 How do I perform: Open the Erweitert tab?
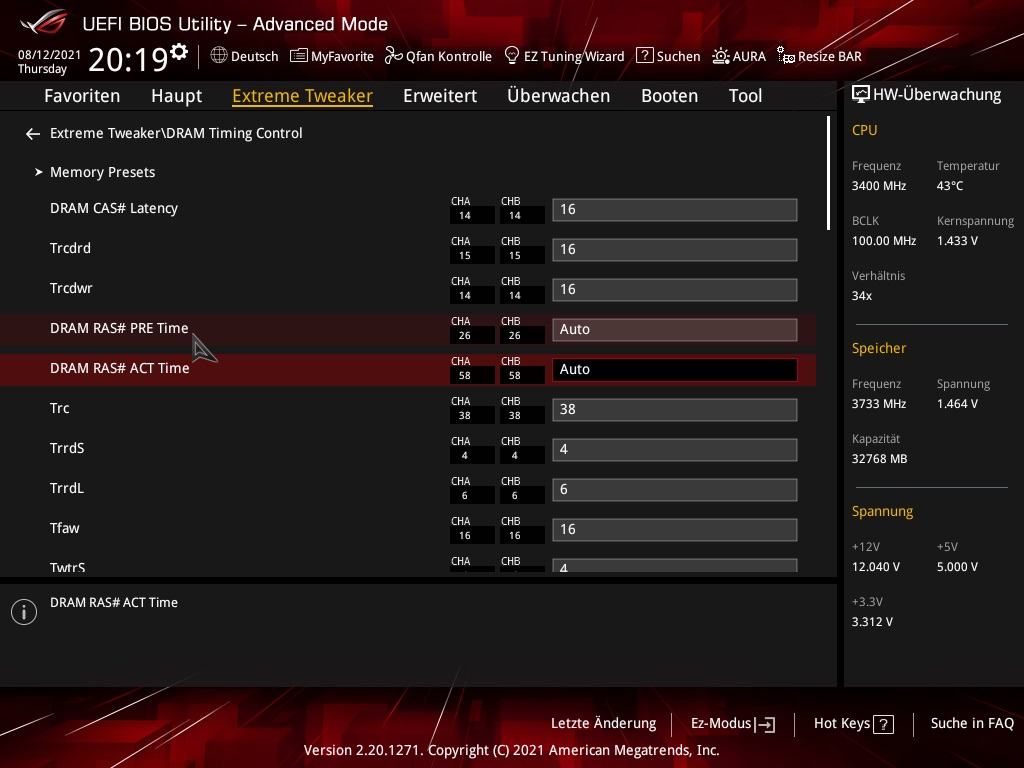(x=440, y=96)
